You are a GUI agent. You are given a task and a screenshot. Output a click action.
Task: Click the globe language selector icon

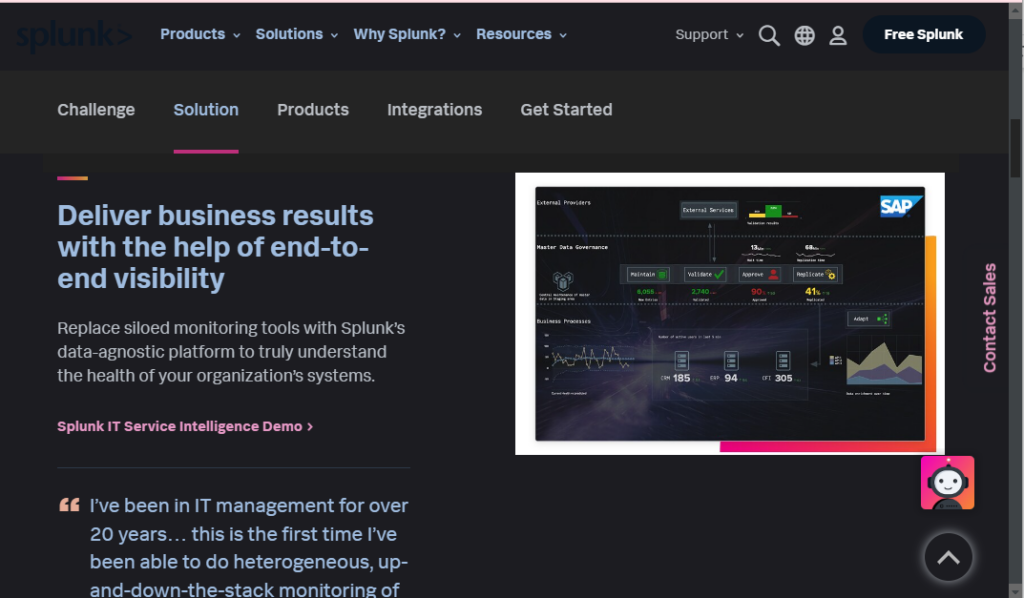point(804,34)
